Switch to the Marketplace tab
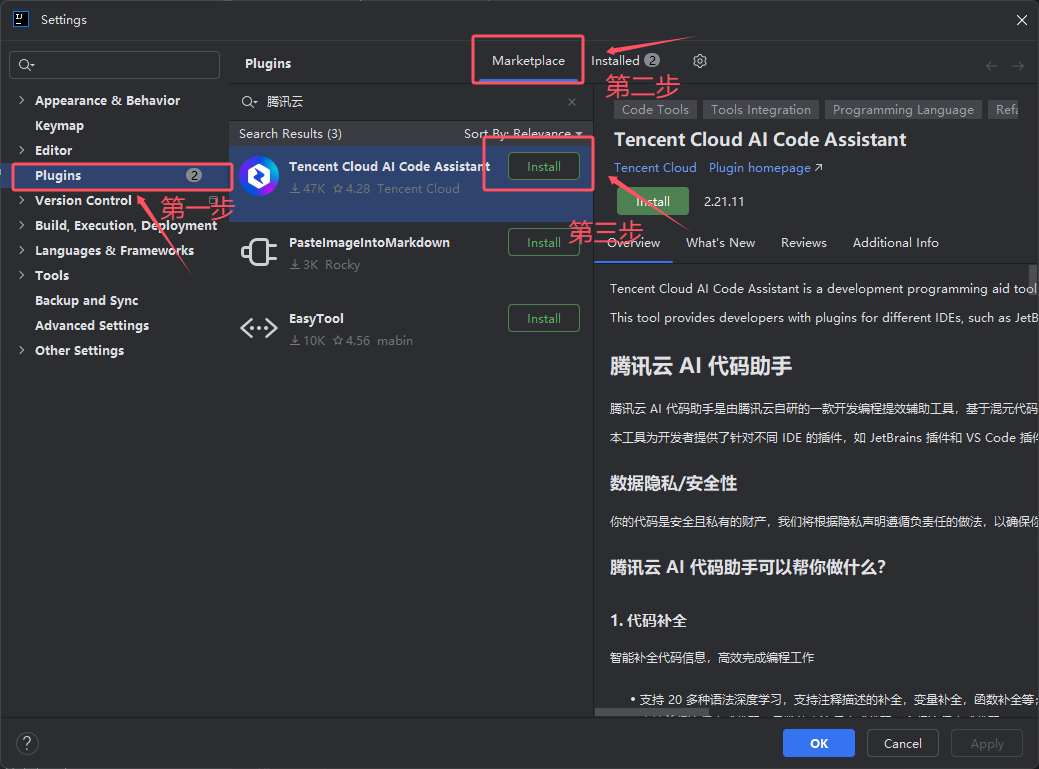 pos(528,61)
